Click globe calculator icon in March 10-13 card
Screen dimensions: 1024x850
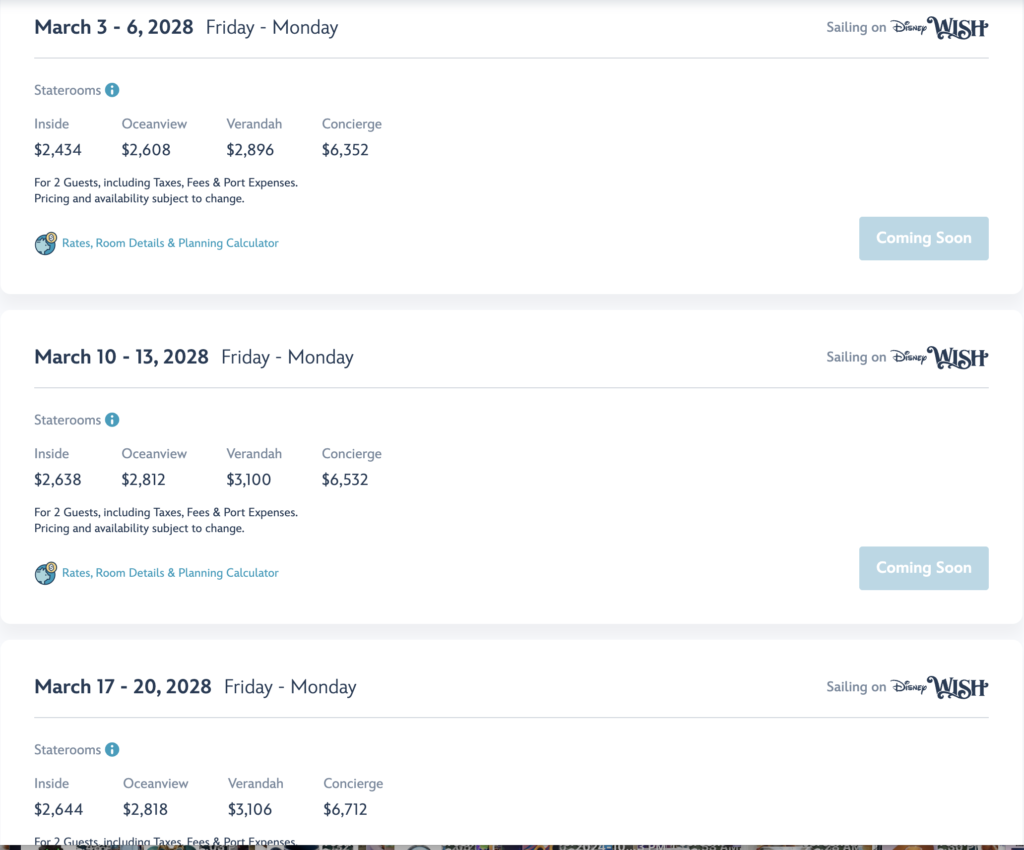46,573
